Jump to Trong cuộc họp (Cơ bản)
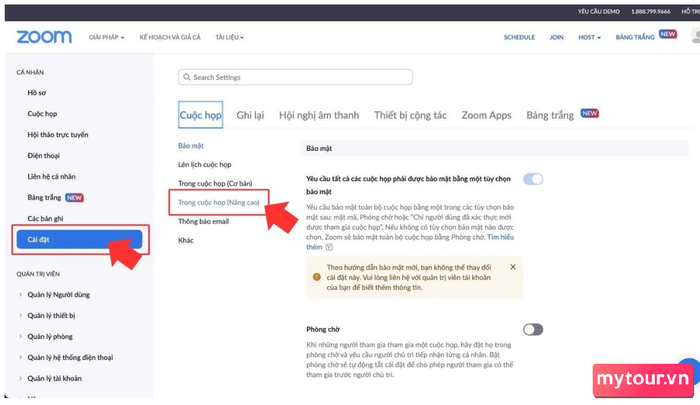Screen dimensions: 700x405 (x=215, y=184)
